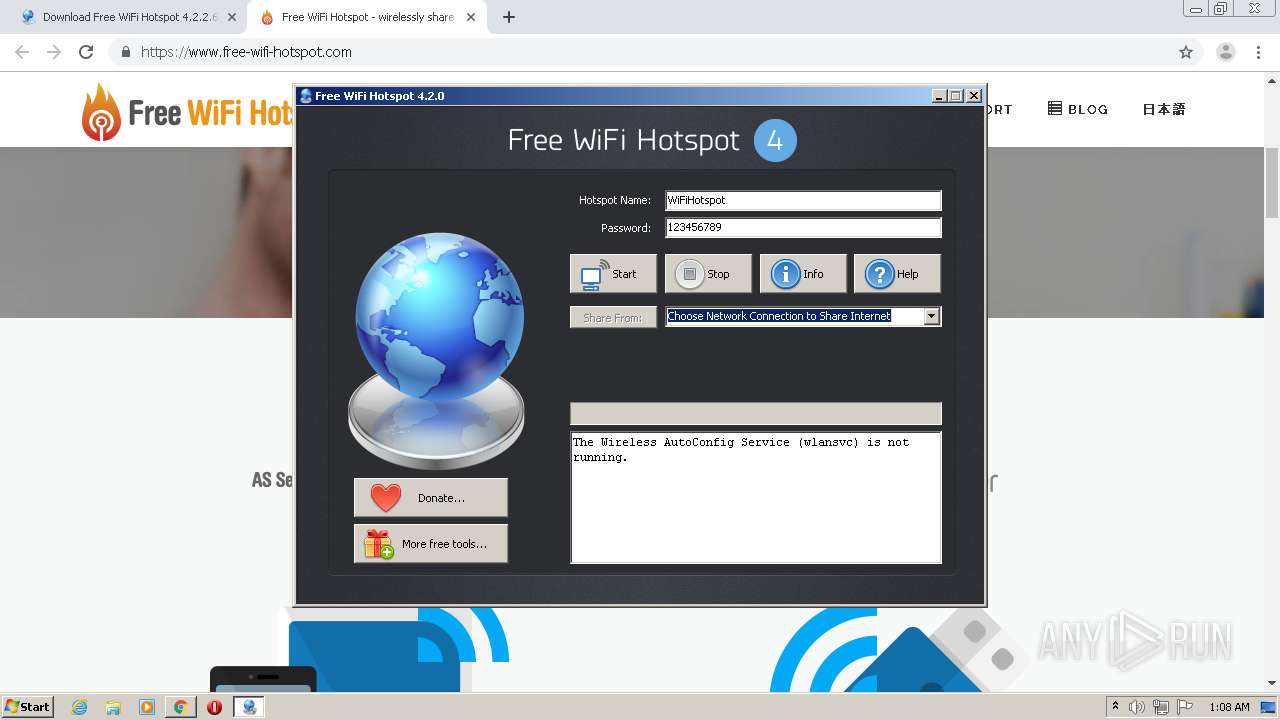Open the network tray icon
The height and width of the screenshot is (720, 1280).
click(1161, 707)
